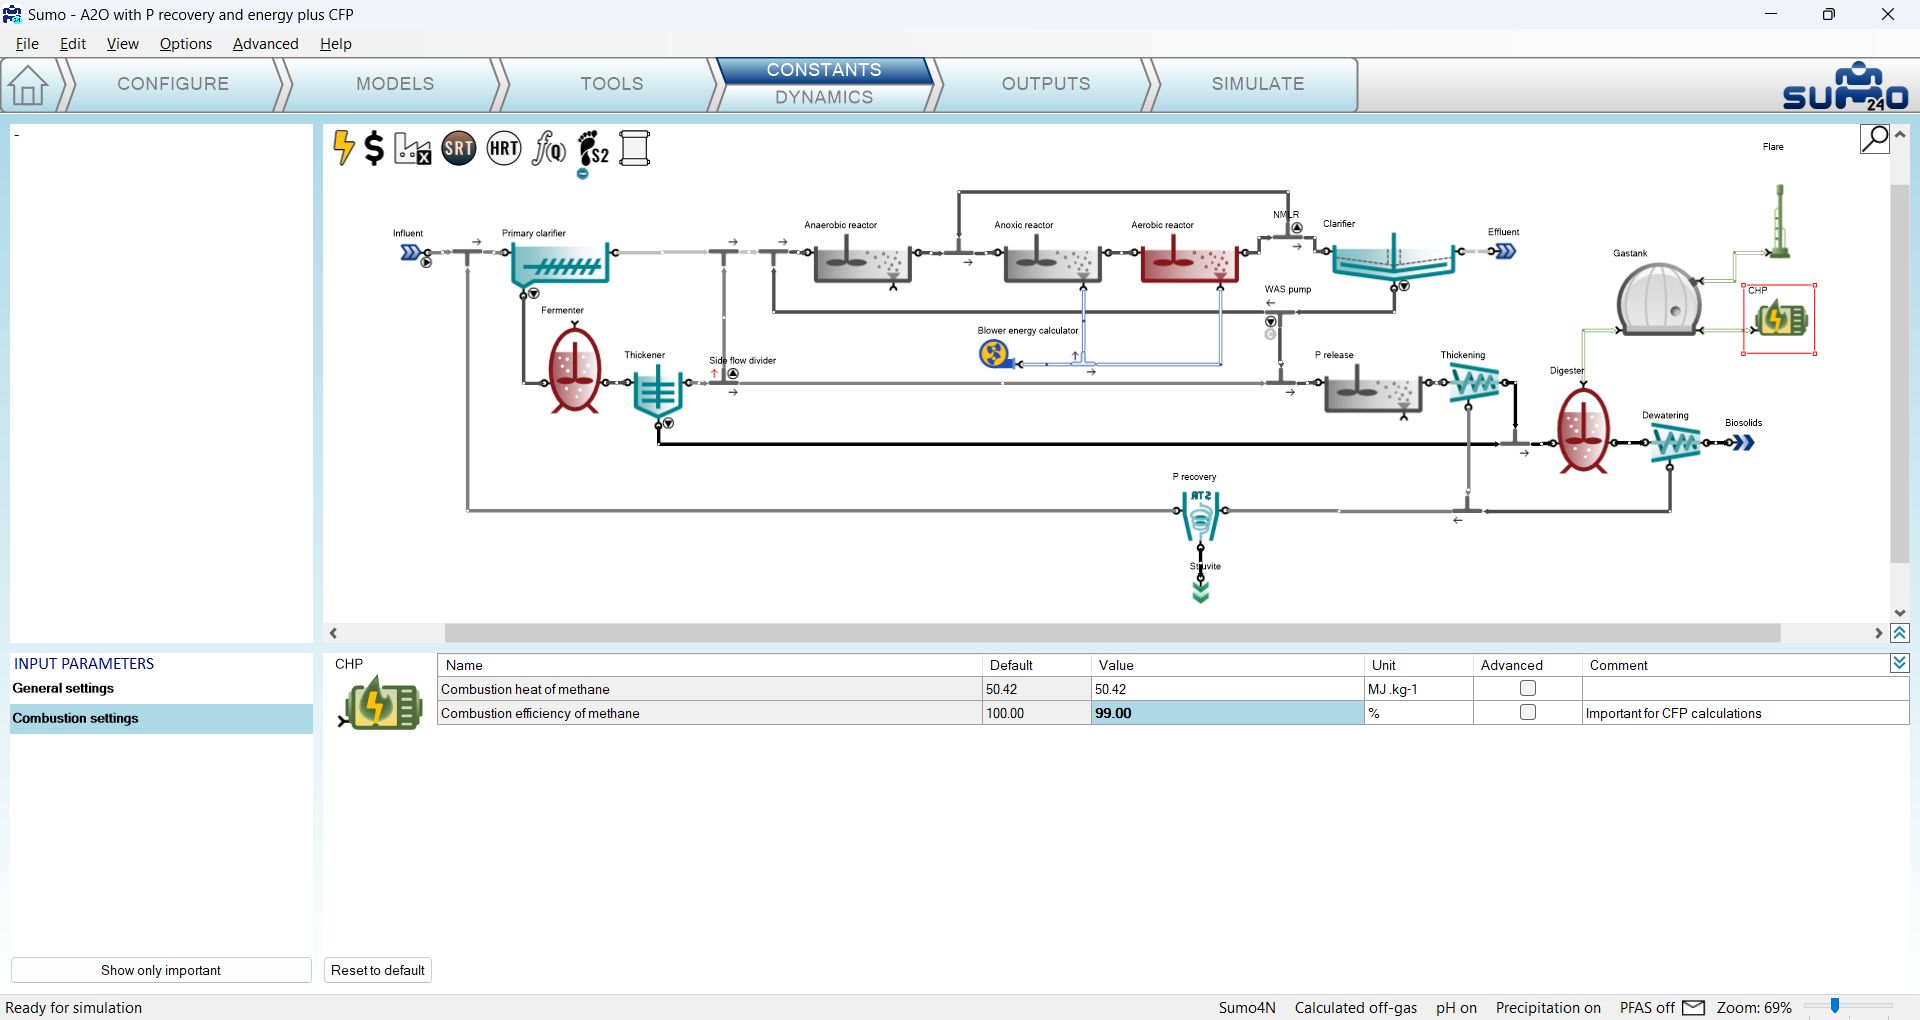Select the Blower energy calculator
This screenshot has width=1920, height=1020.
tap(994, 354)
